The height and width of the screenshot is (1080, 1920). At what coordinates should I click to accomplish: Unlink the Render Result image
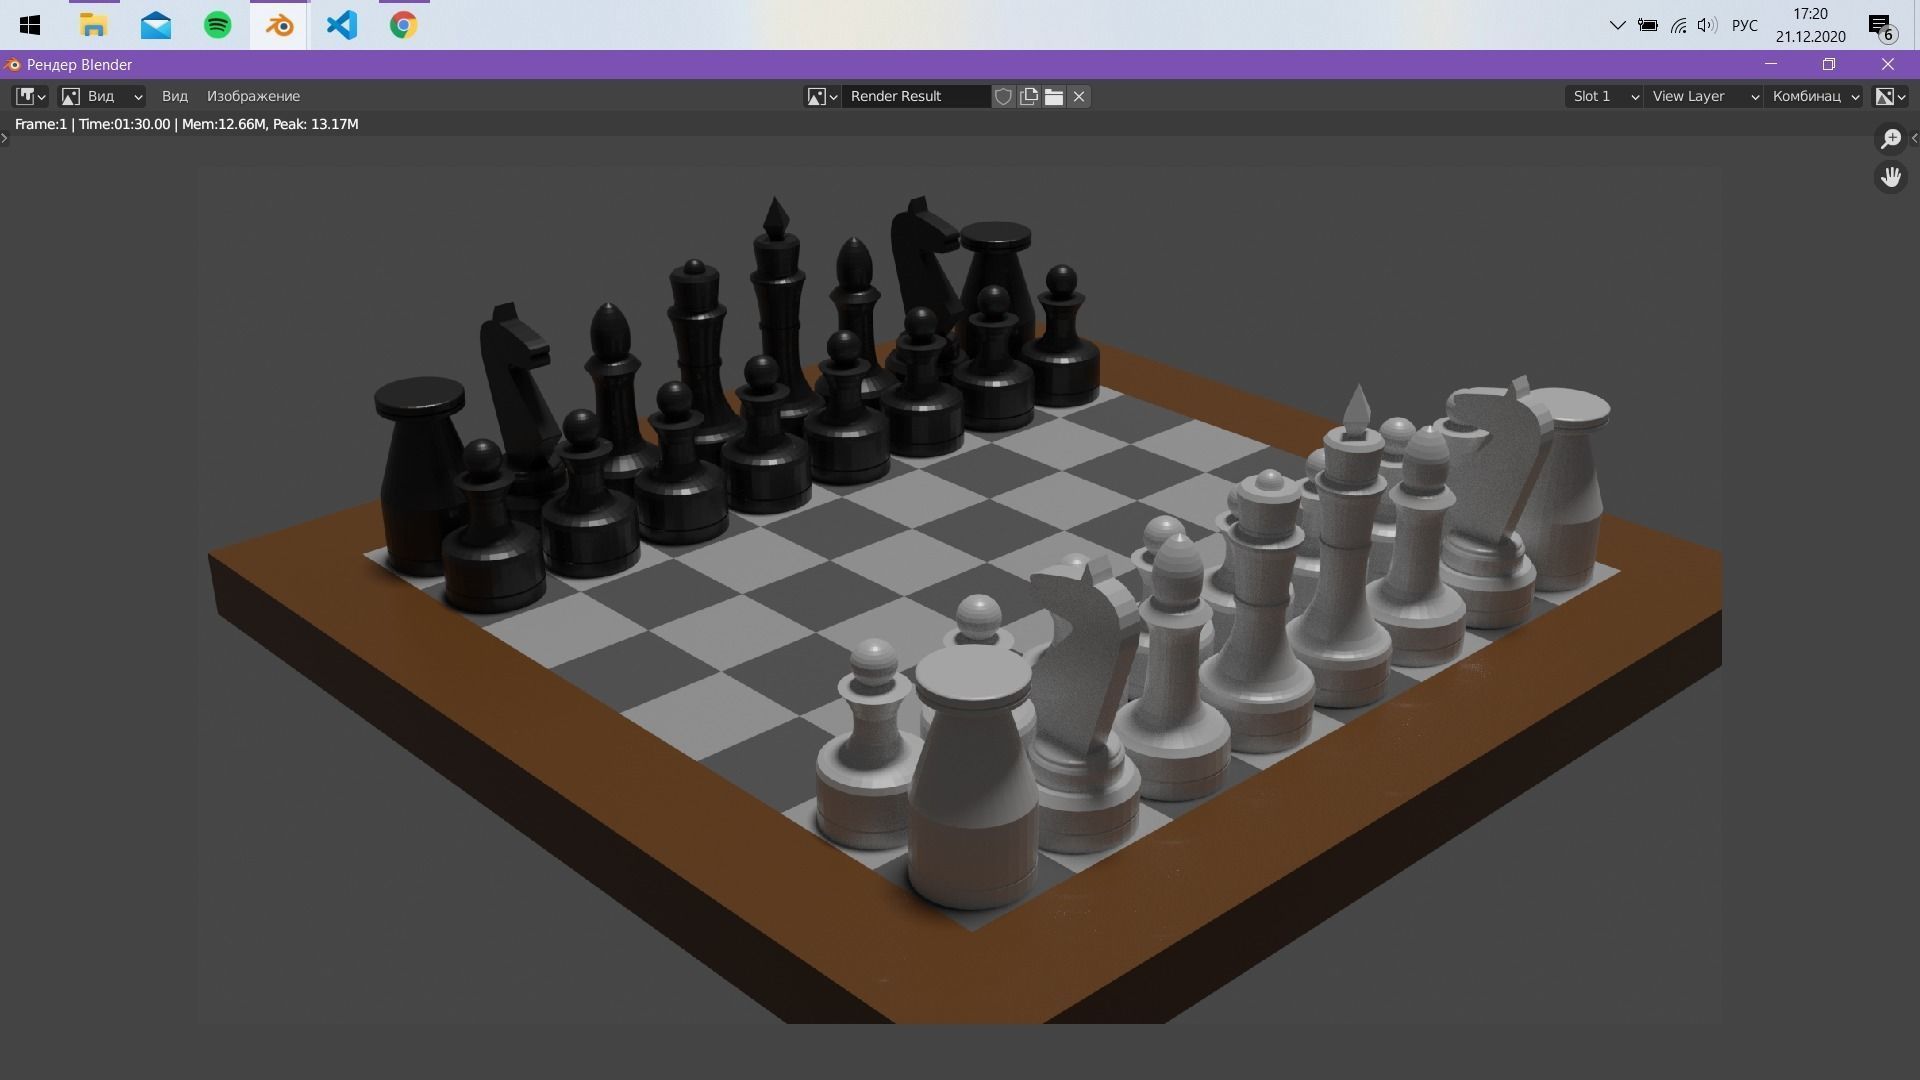(x=1079, y=96)
